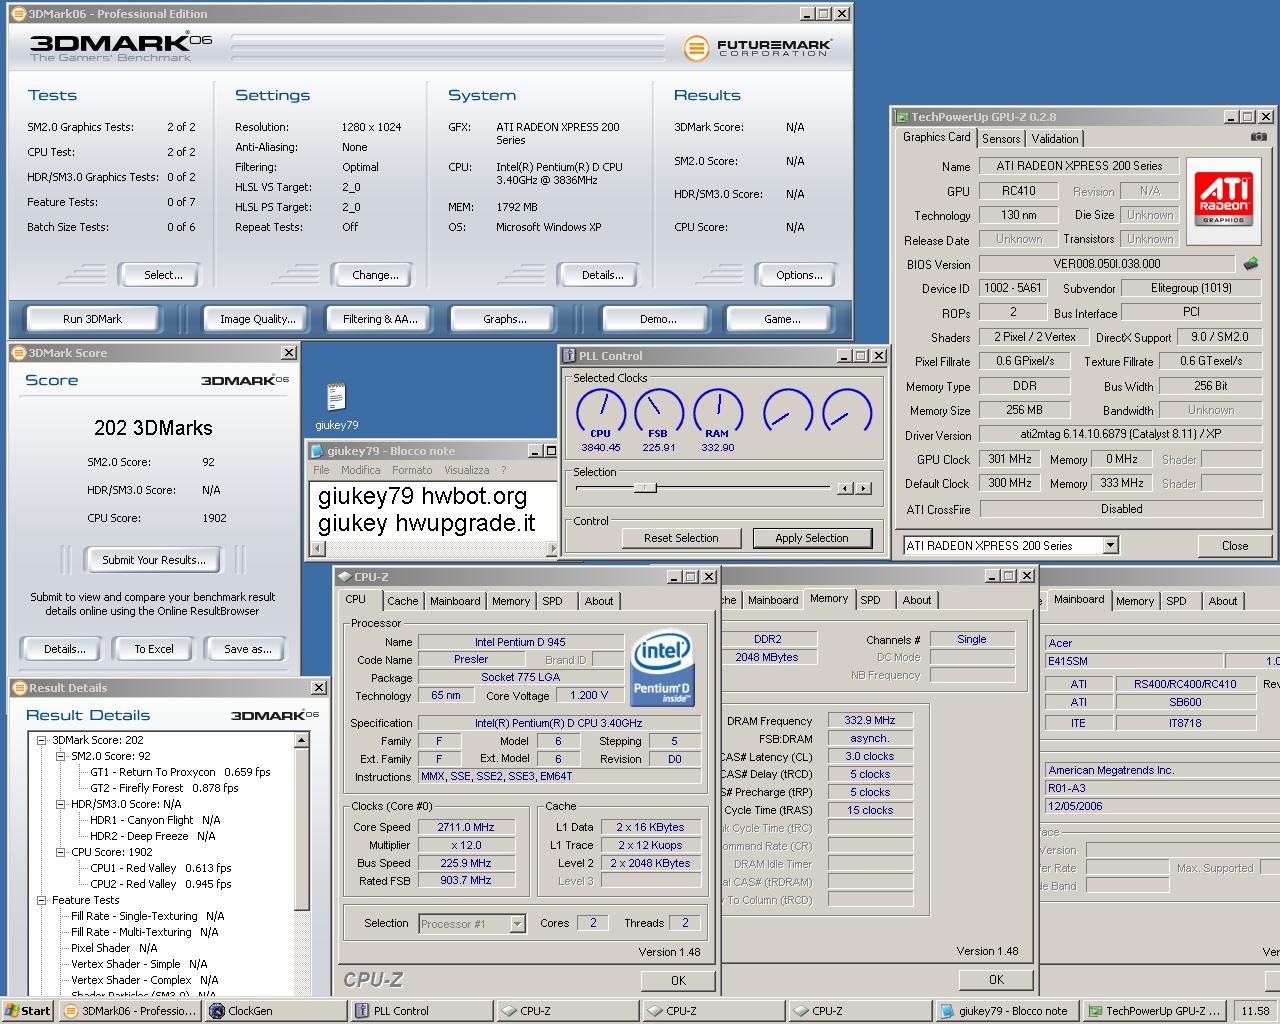Open the About tab in first CPU-Z

tap(599, 601)
